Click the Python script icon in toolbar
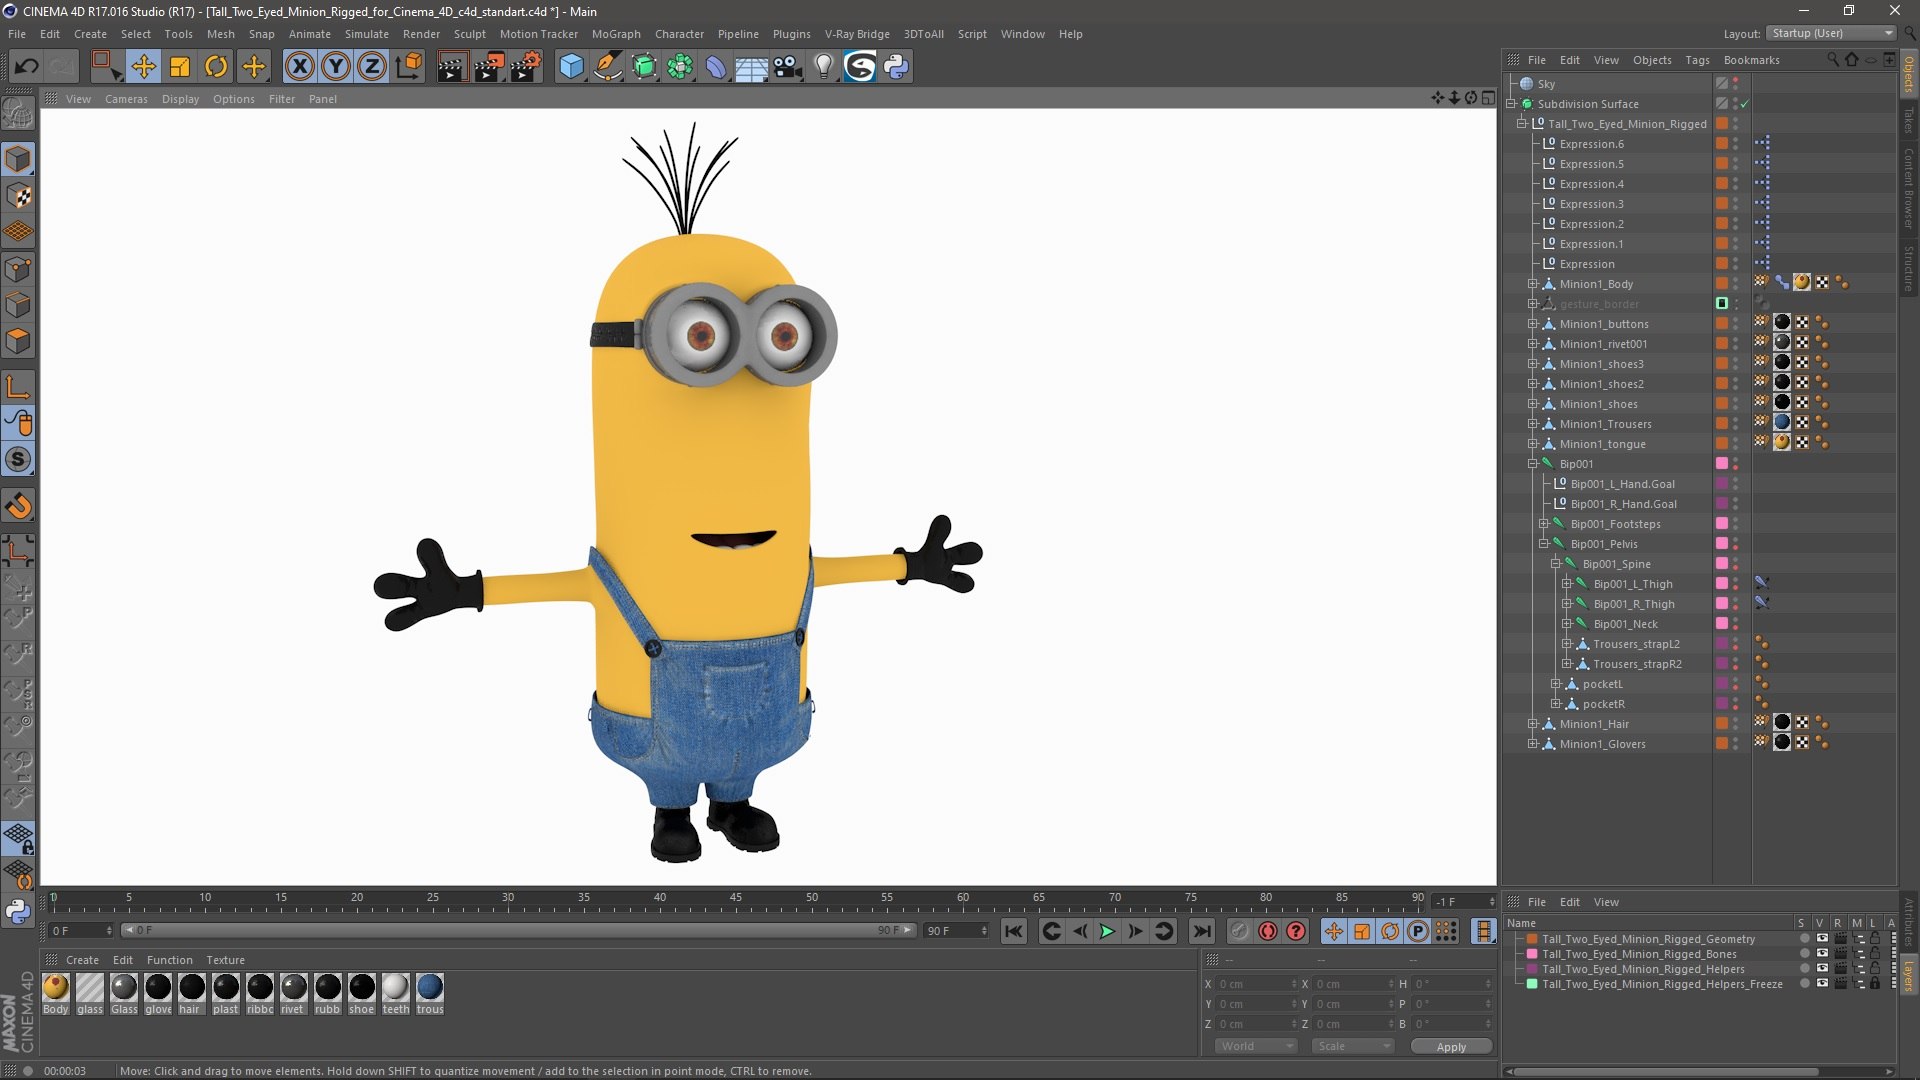Viewport: 1920px width, 1080px height. pos(896,67)
